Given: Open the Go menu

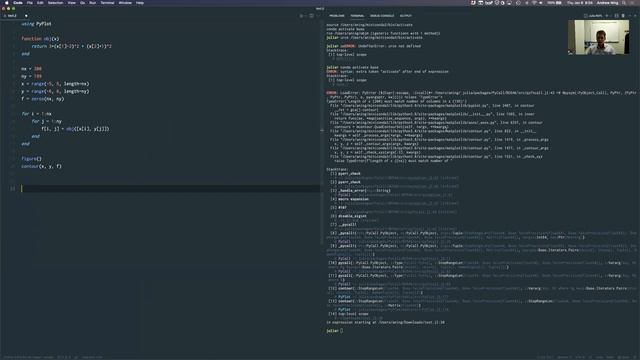Looking at the screenshot, I should tap(83, 2).
